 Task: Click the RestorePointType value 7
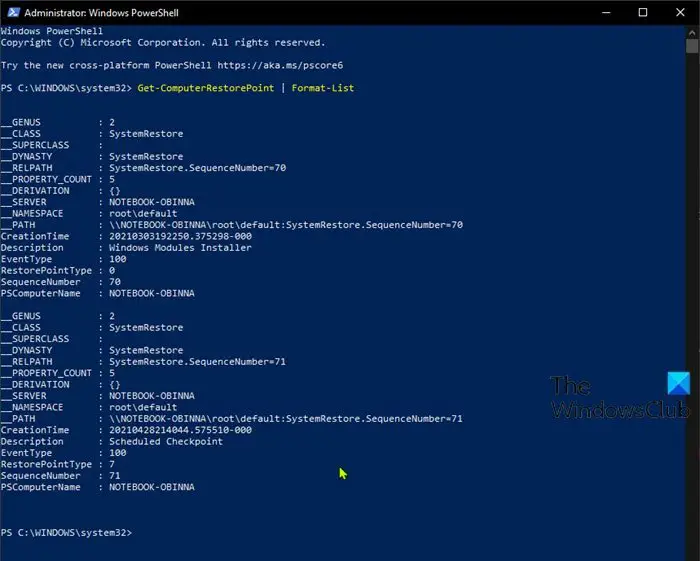112,464
